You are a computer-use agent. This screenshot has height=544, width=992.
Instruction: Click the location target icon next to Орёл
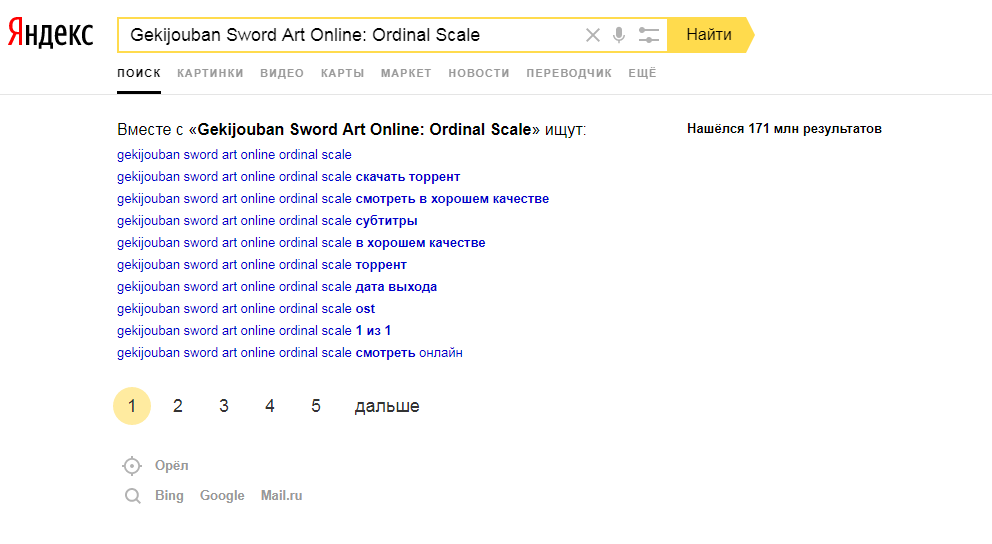click(x=132, y=466)
